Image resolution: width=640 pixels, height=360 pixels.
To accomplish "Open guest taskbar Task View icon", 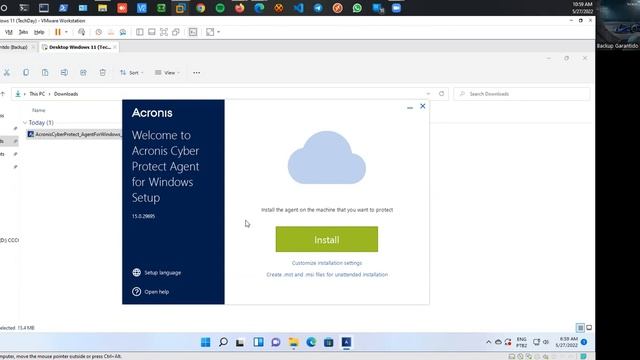I will click(x=240, y=342).
